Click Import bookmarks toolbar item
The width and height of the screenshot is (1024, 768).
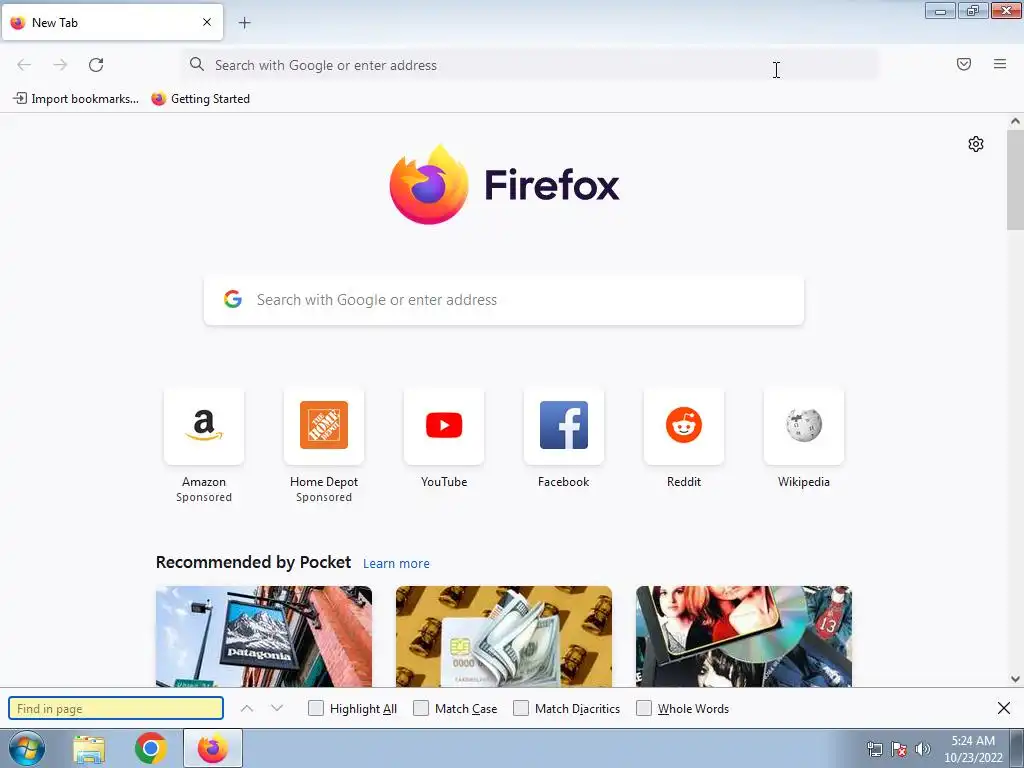click(x=76, y=99)
